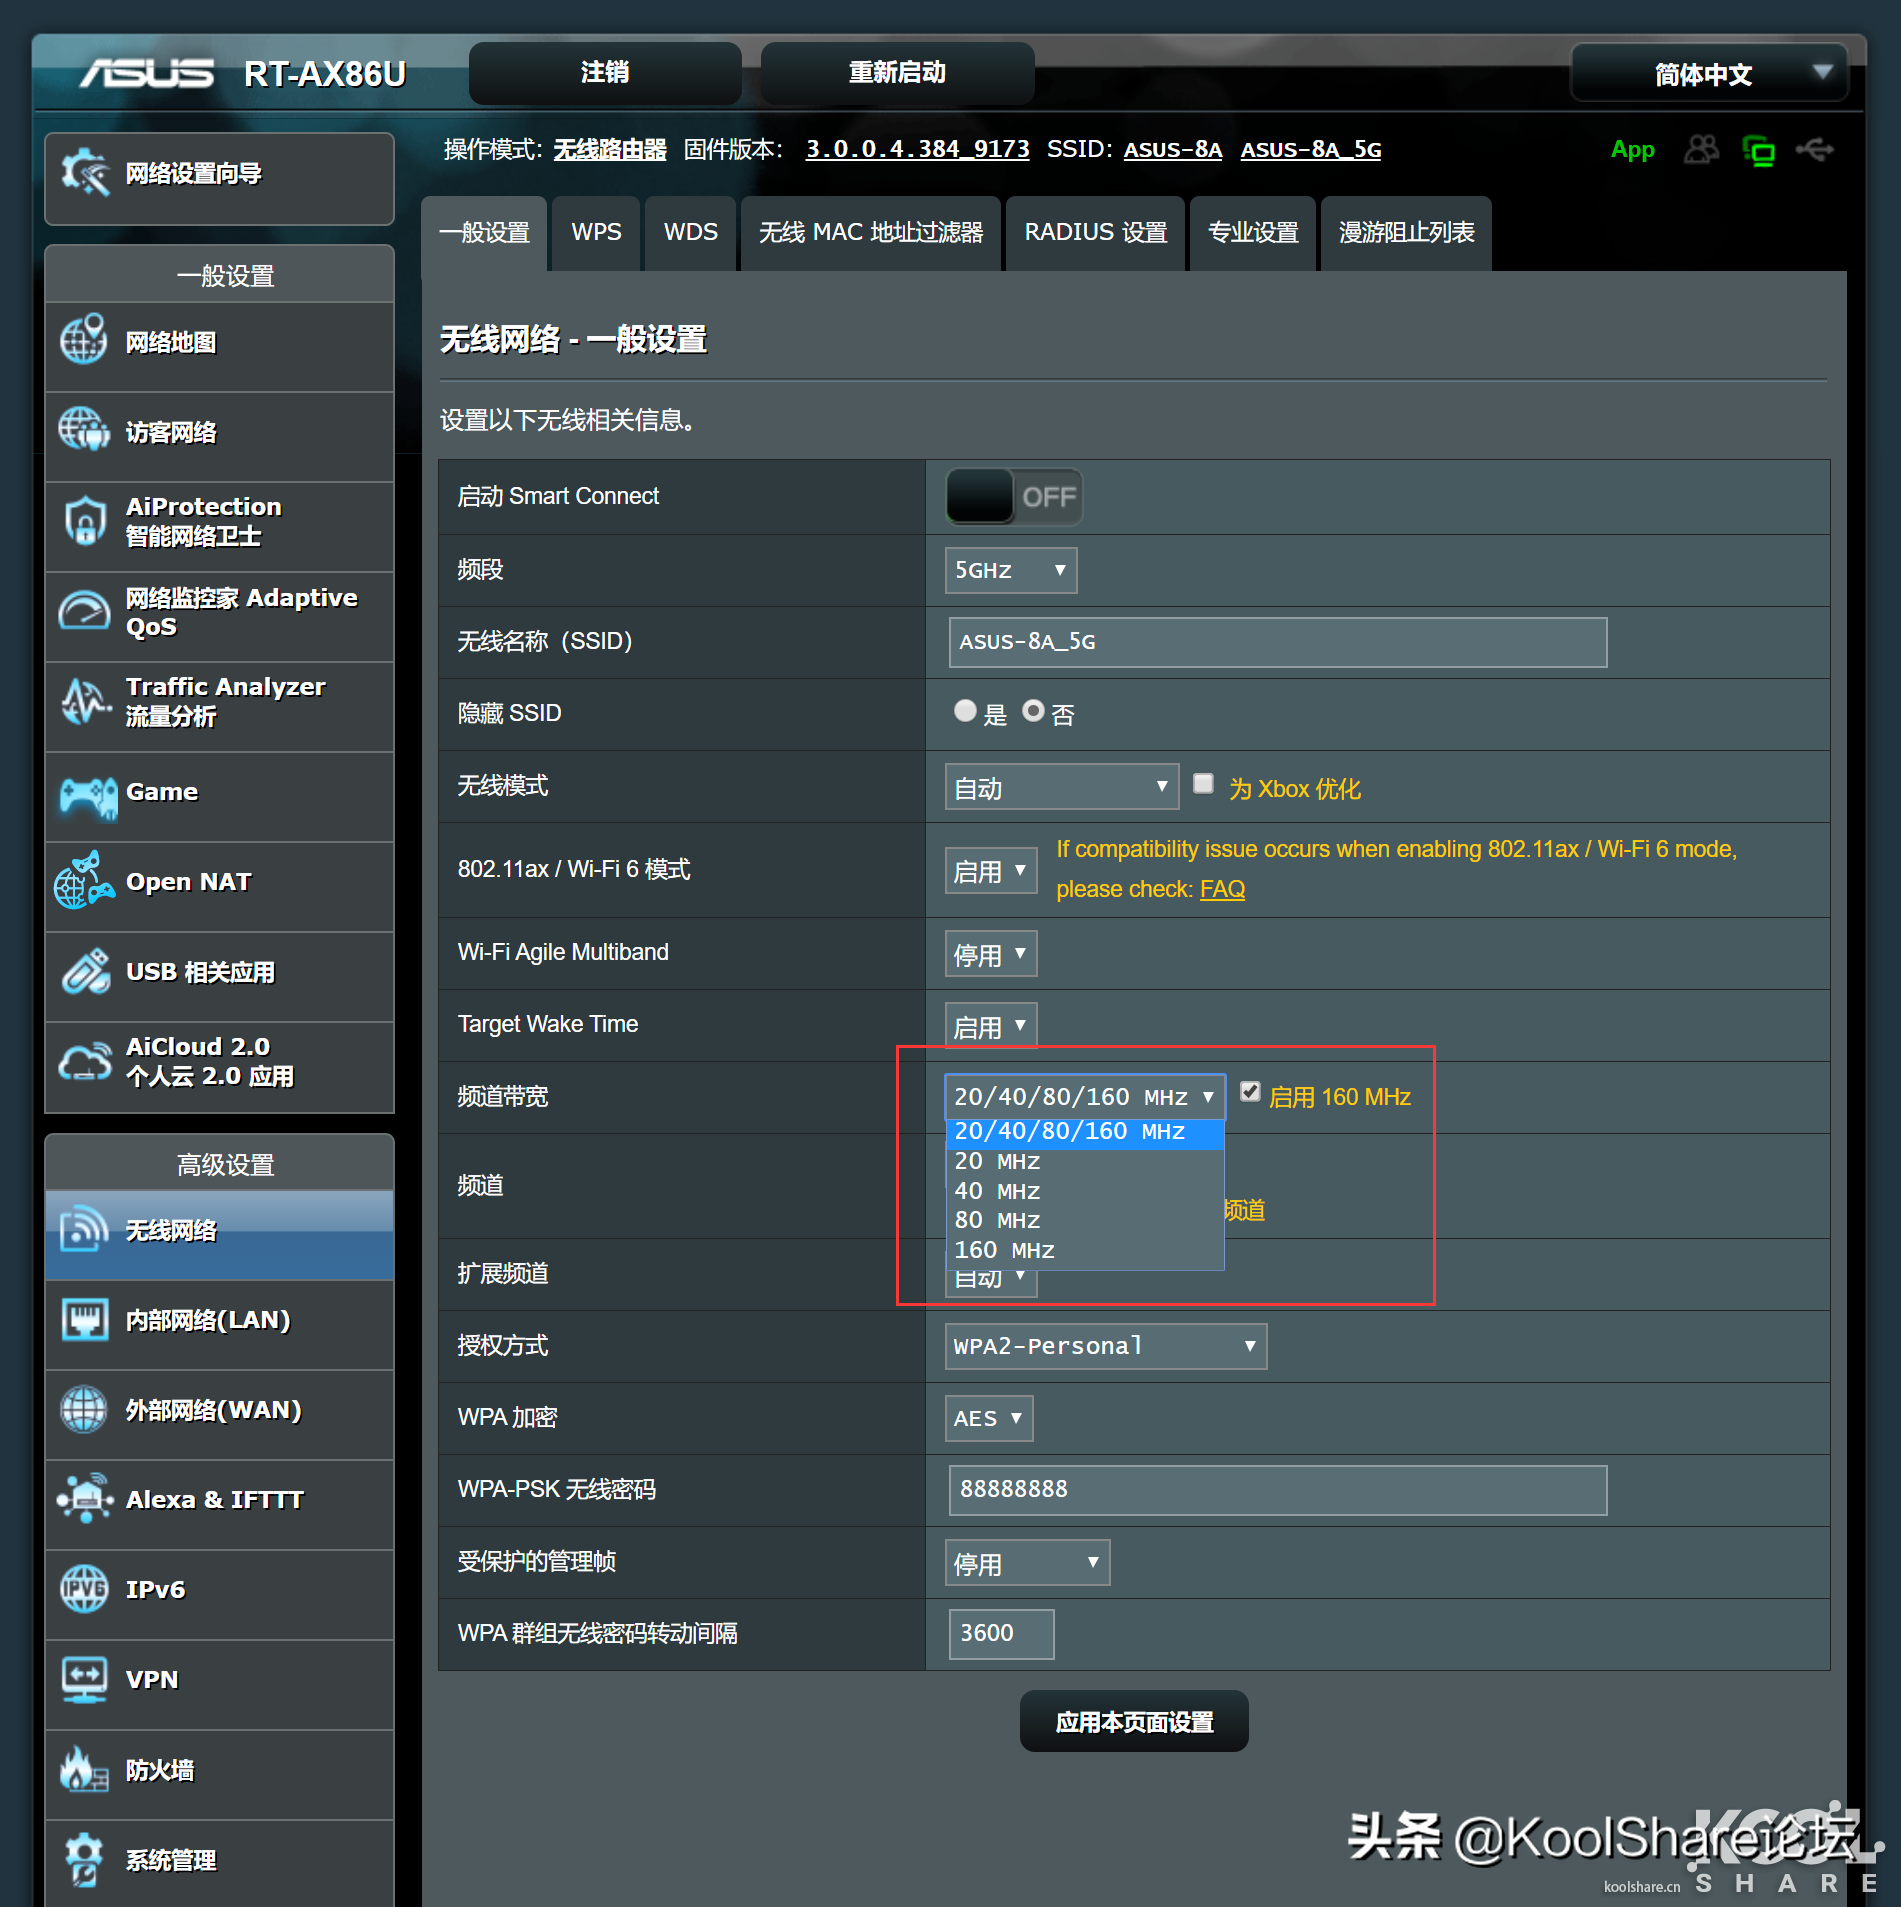Click the Firewall flame icon

84,1769
